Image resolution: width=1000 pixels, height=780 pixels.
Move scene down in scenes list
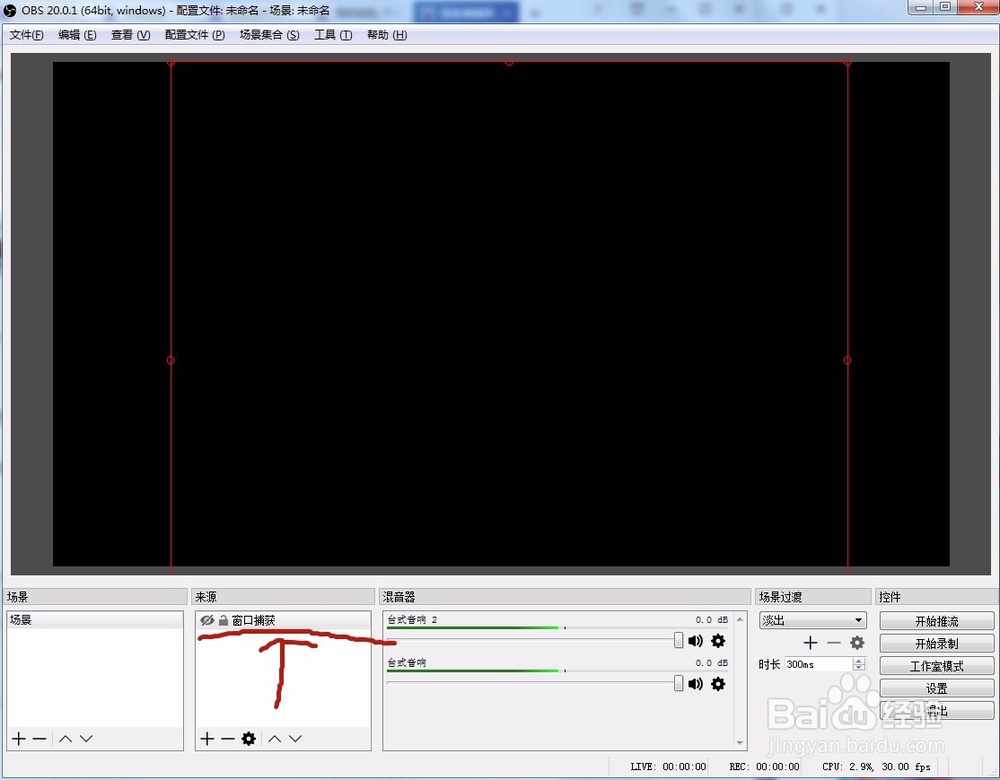86,739
